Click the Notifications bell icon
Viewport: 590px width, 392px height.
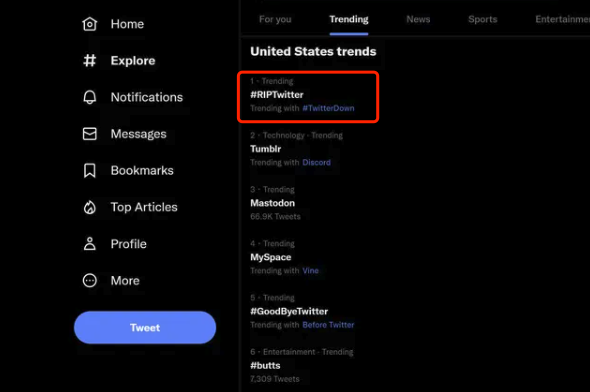point(90,97)
